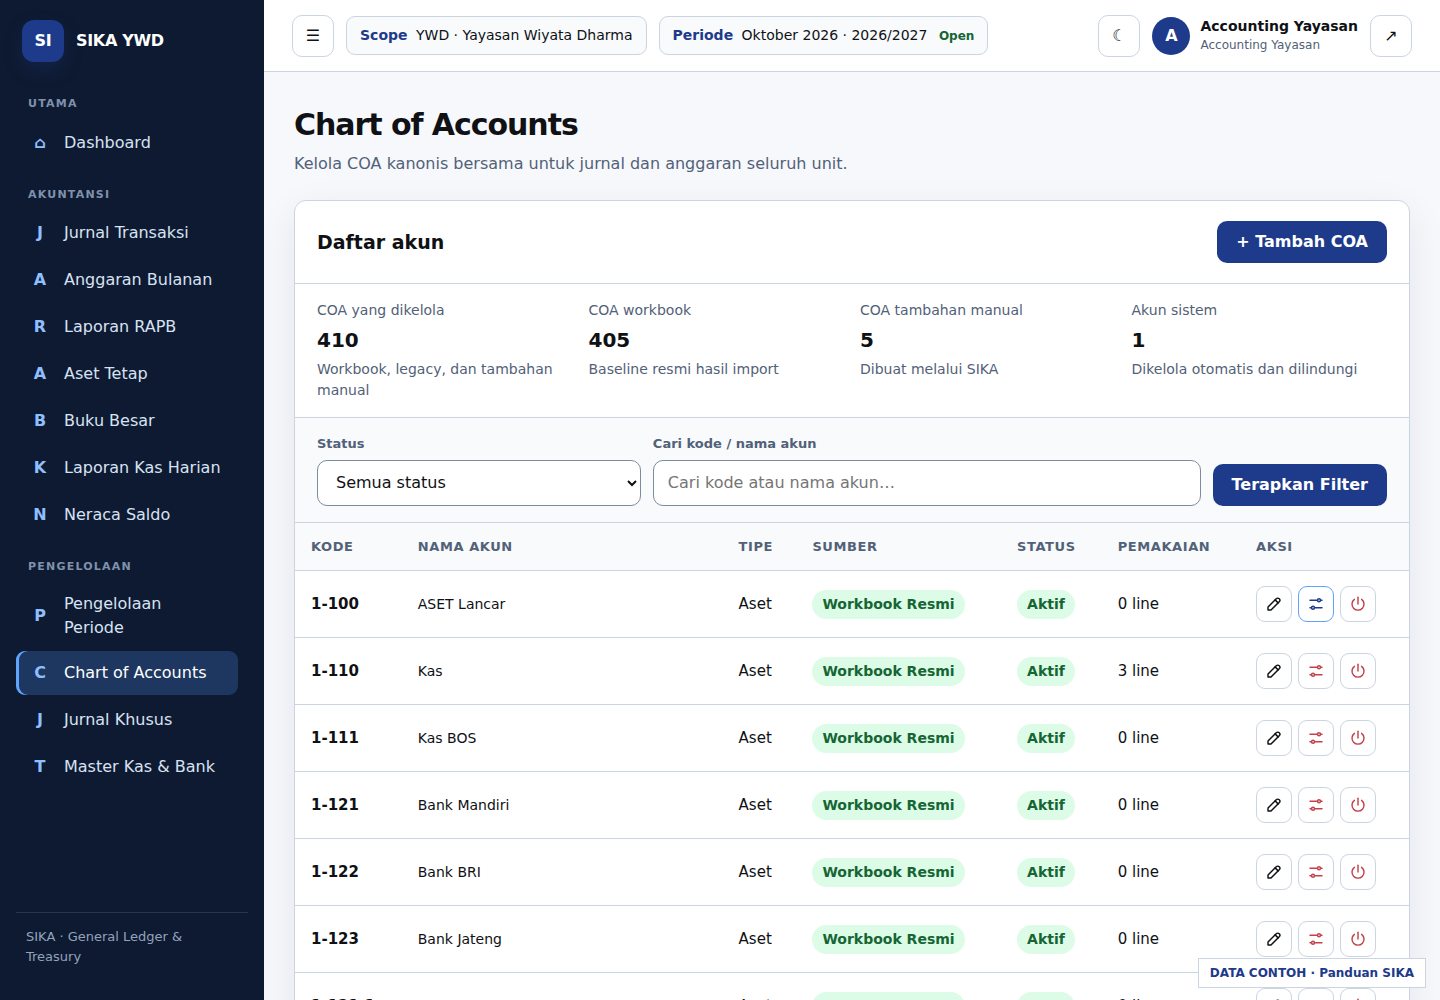Open sliders icon for Bank Mandiri
The height and width of the screenshot is (1000, 1440).
tap(1316, 805)
